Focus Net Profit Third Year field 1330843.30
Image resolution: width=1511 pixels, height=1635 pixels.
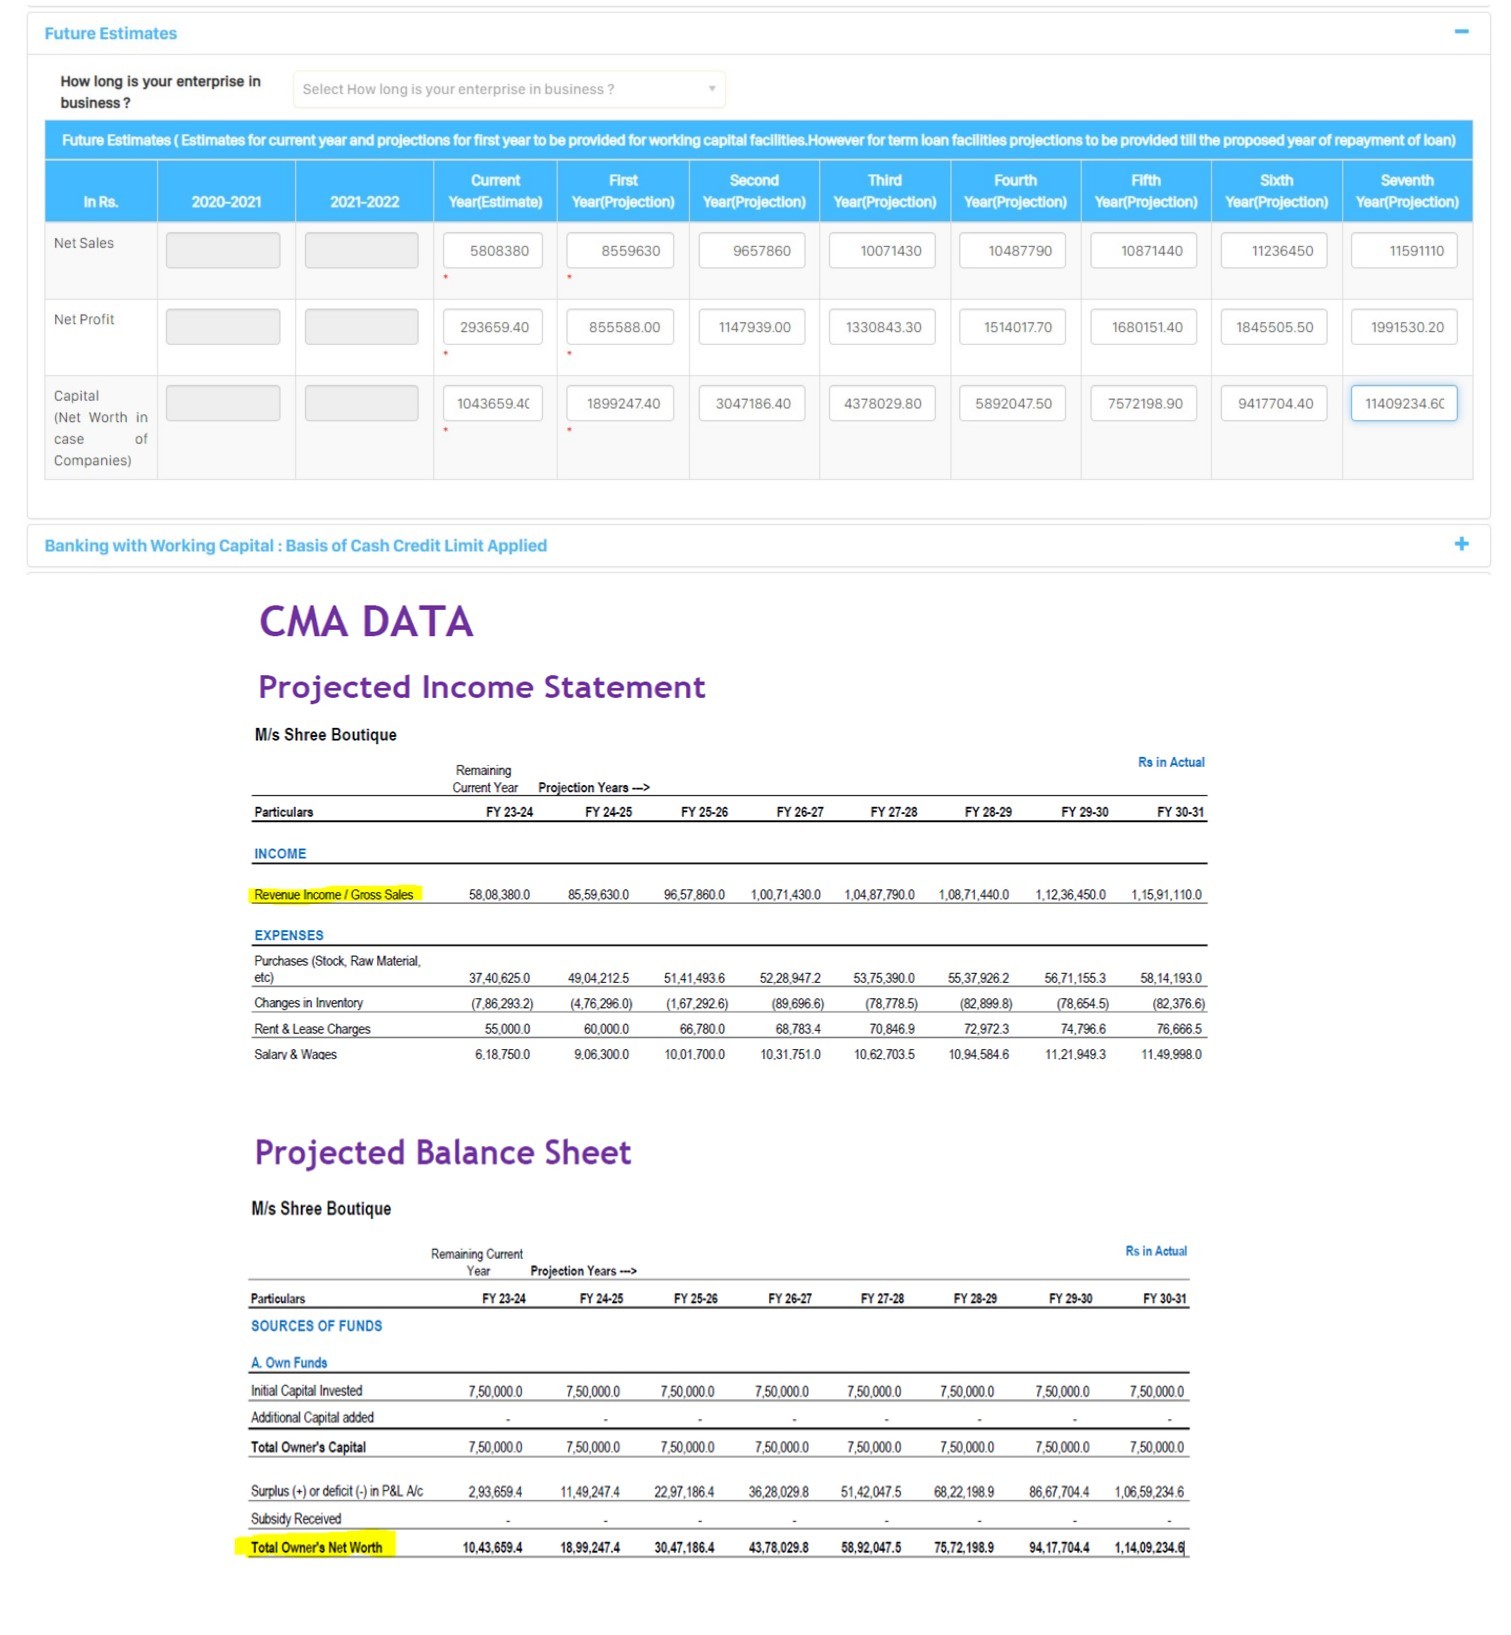[x=882, y=327]
